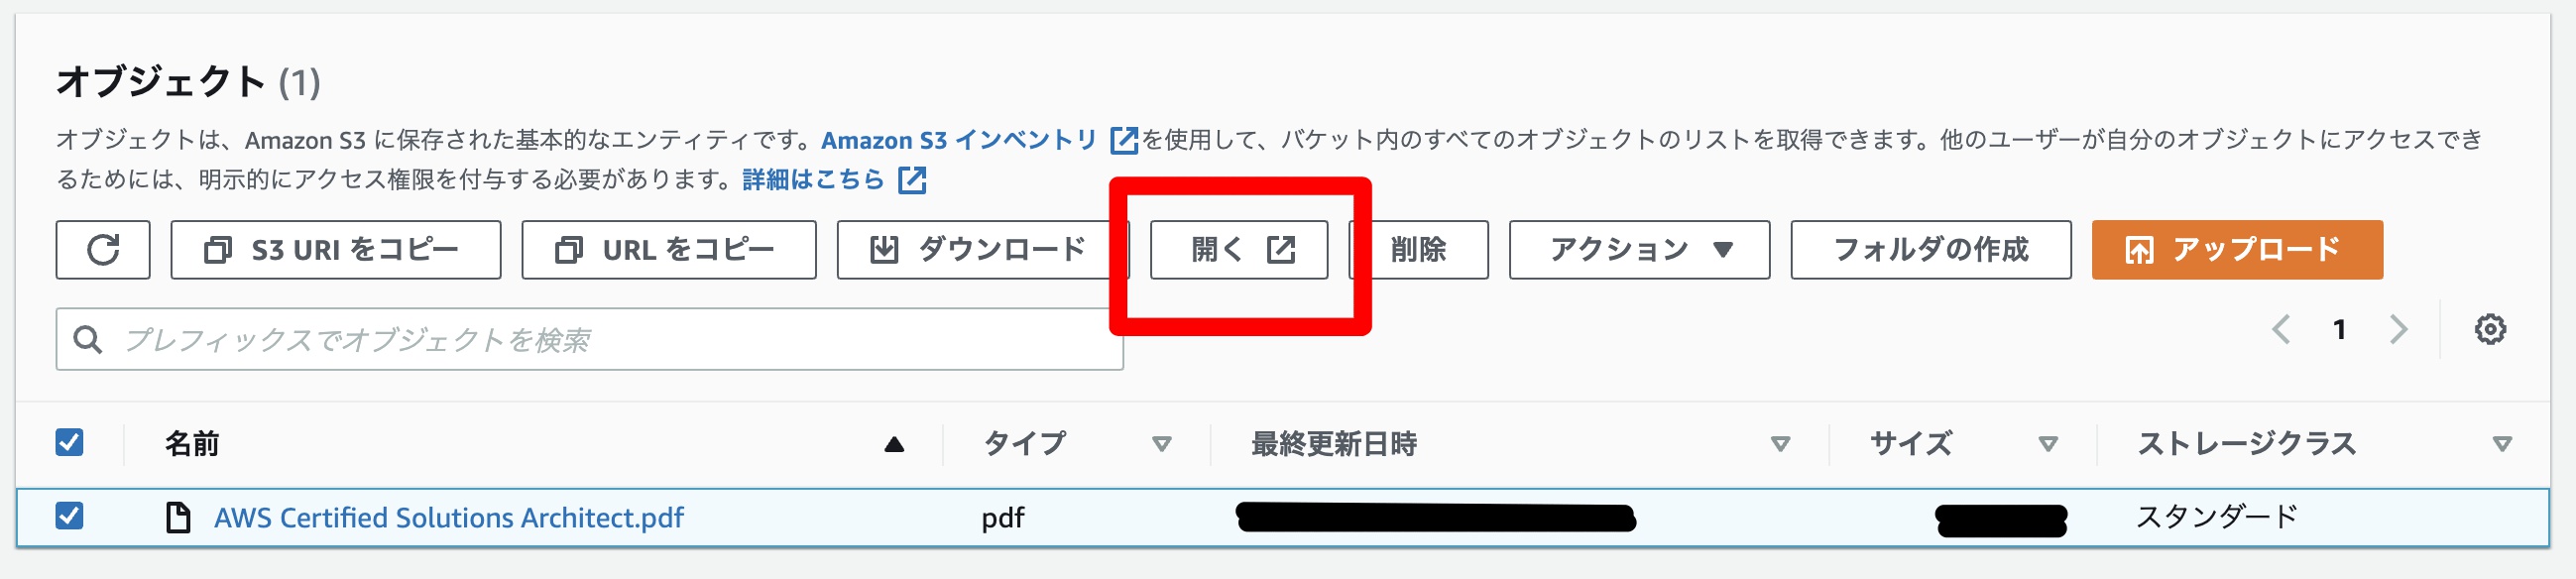Open Amazon S3 インベントリ link
Image resolution: width=2576 pixels, height=579 pixels.
(957, 140)
